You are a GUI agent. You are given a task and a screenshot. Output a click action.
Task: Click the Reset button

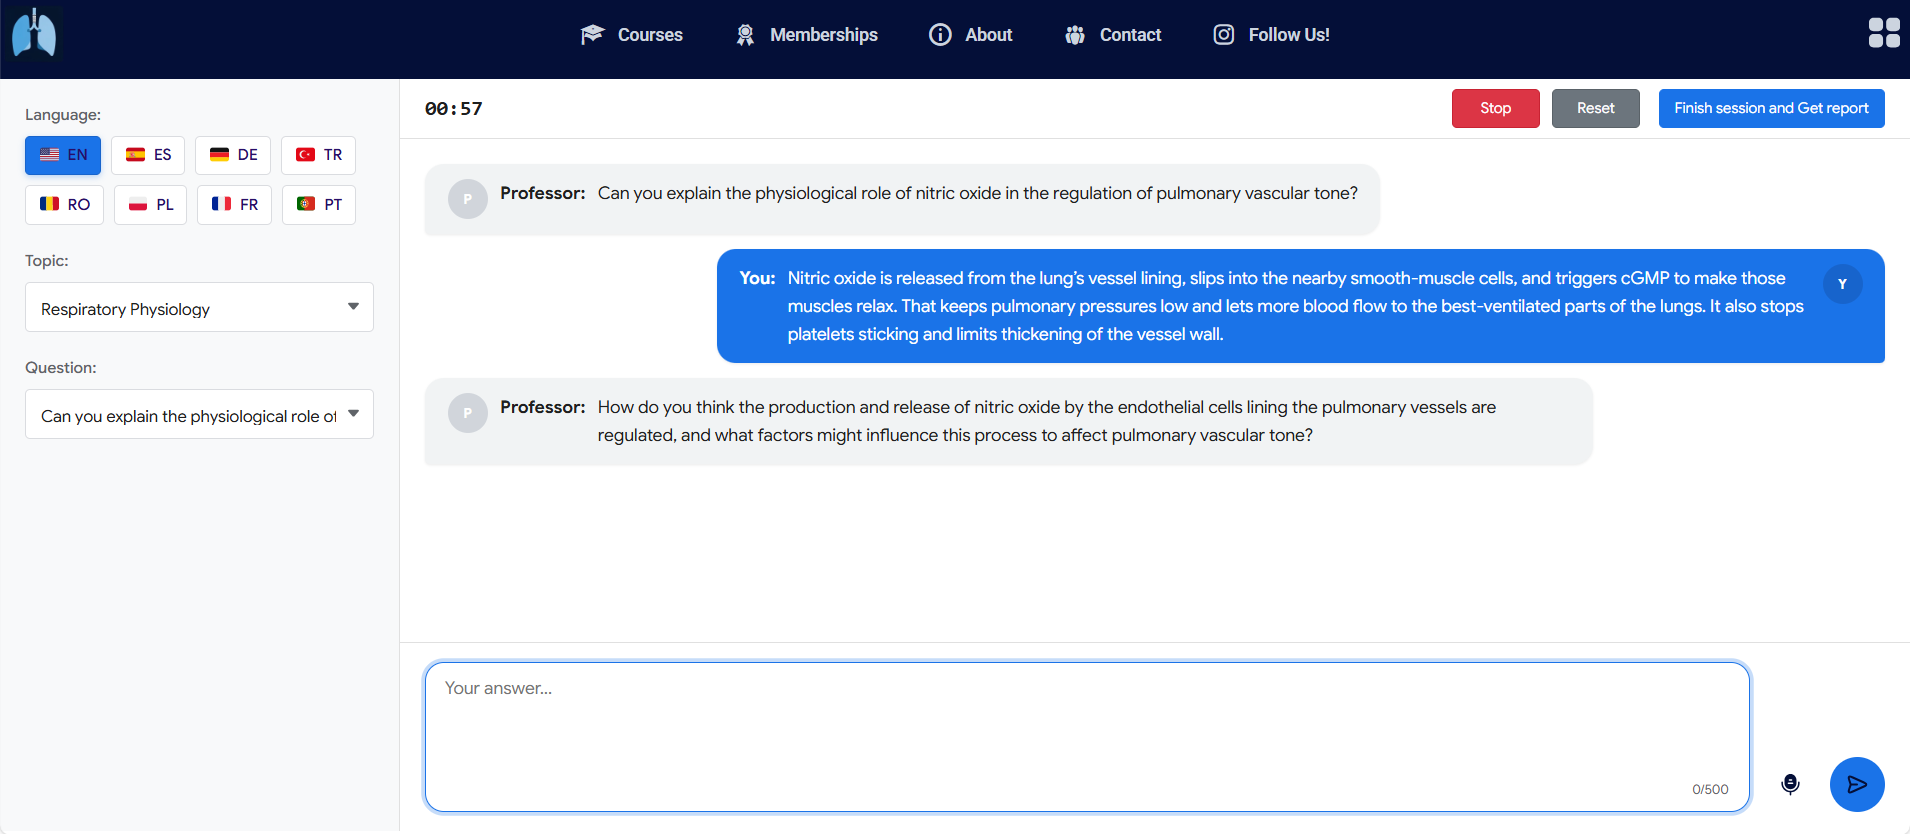point(1595,108)
